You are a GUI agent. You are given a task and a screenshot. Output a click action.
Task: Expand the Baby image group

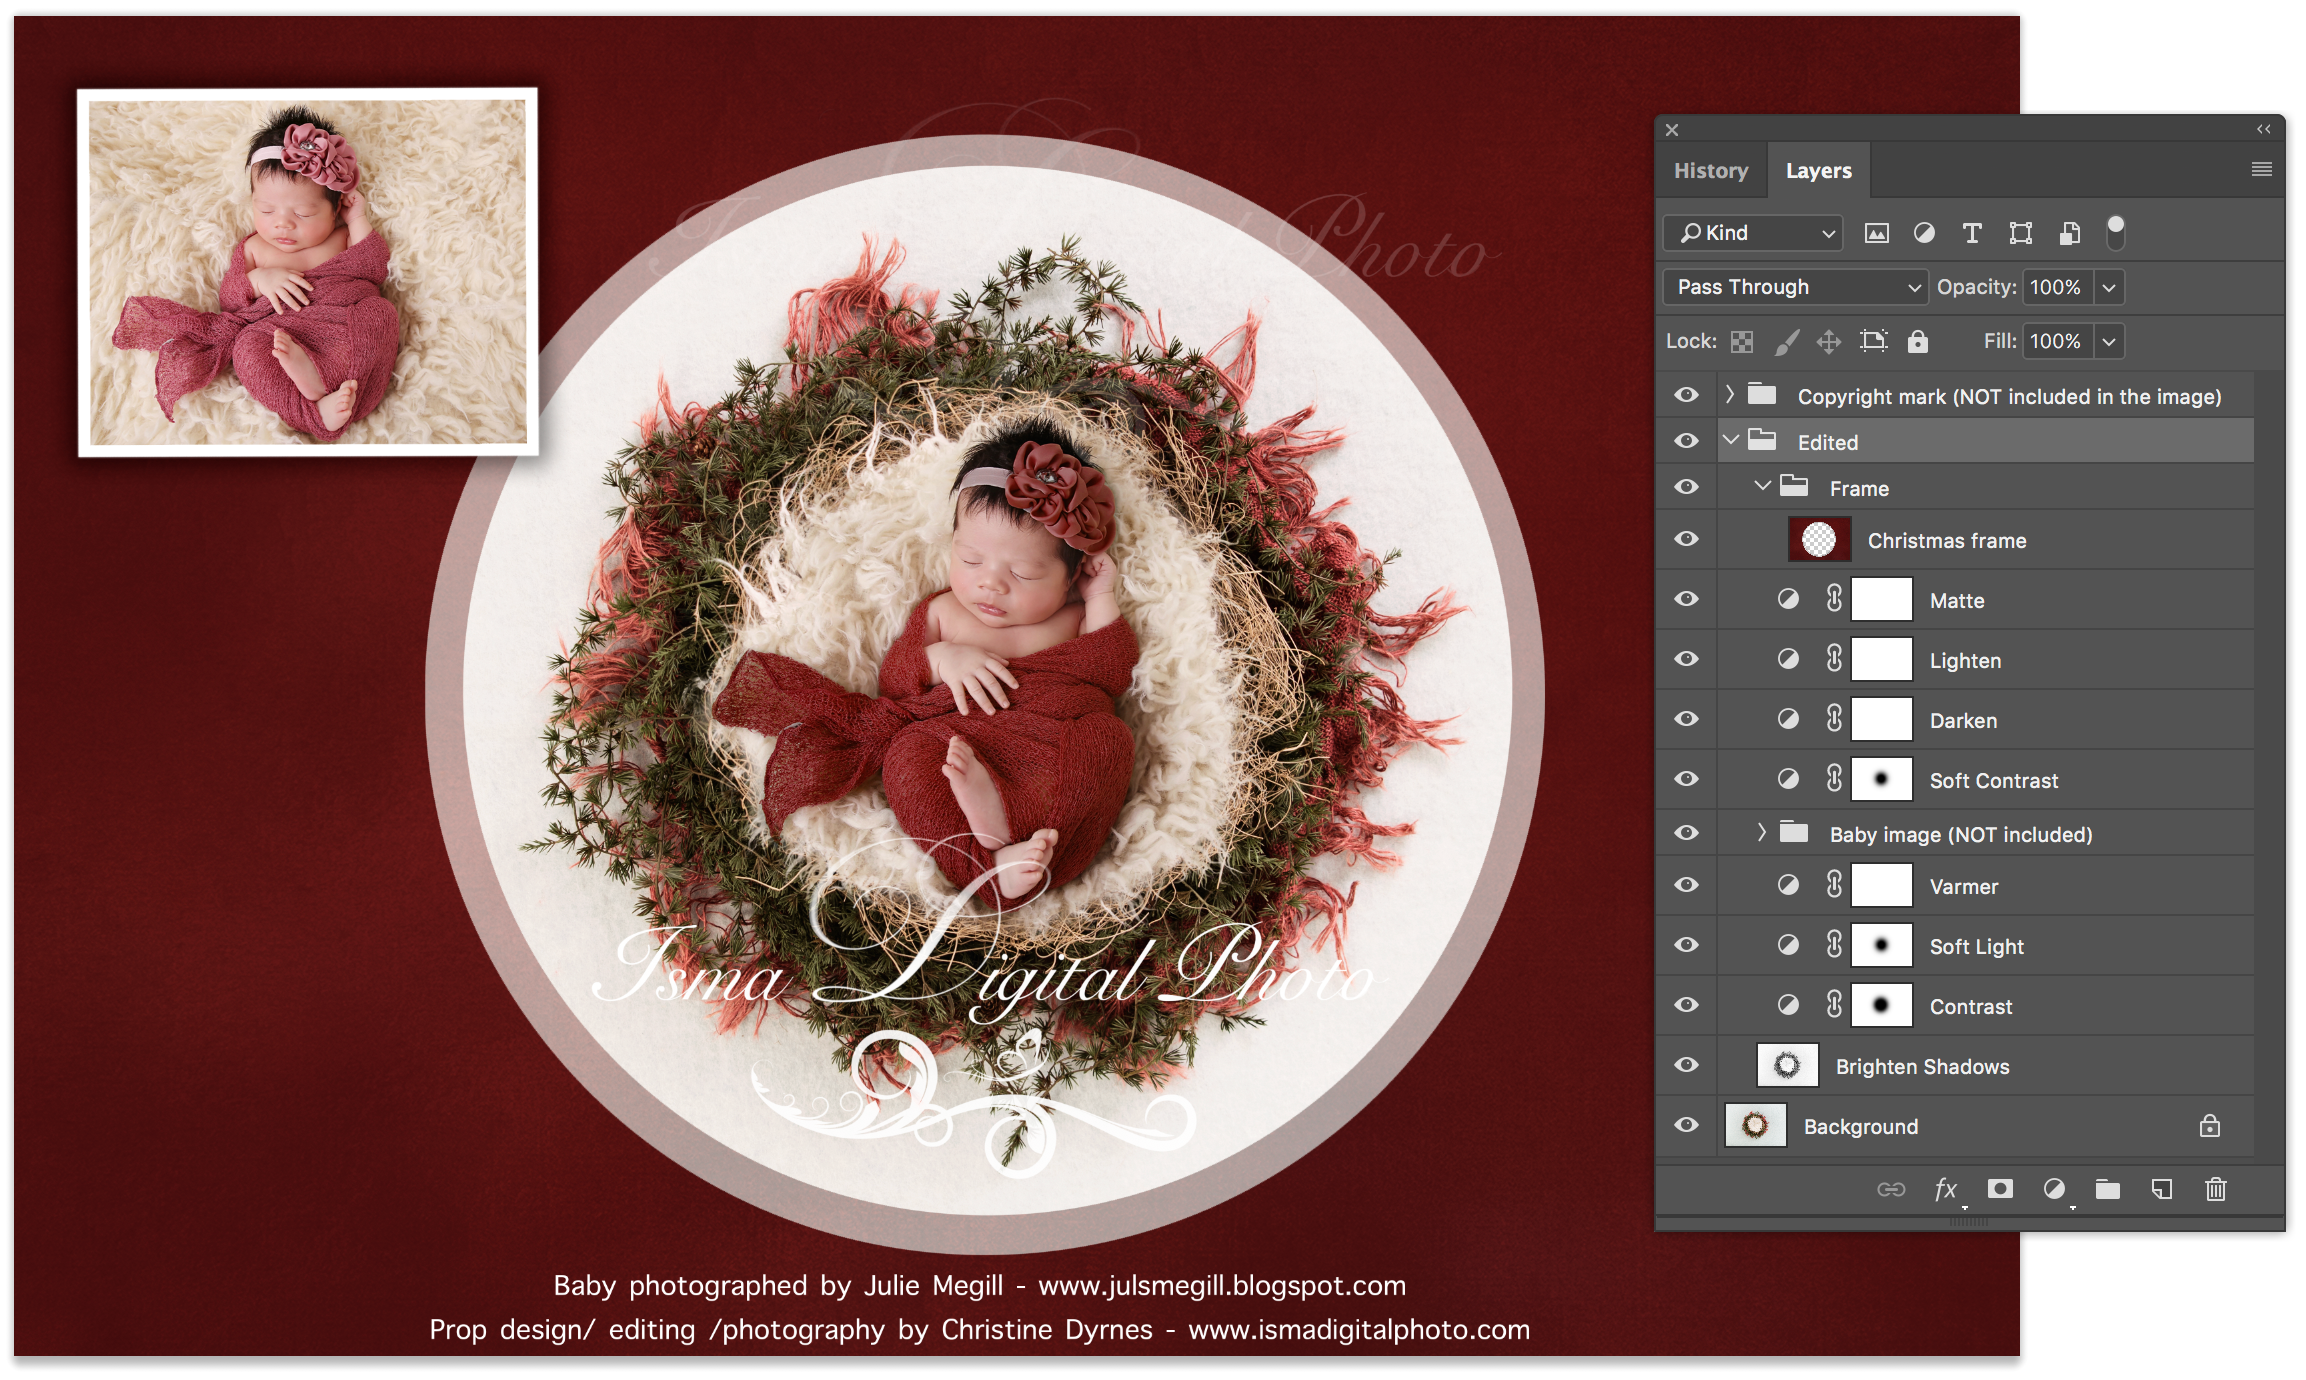tap(1762, 833)
